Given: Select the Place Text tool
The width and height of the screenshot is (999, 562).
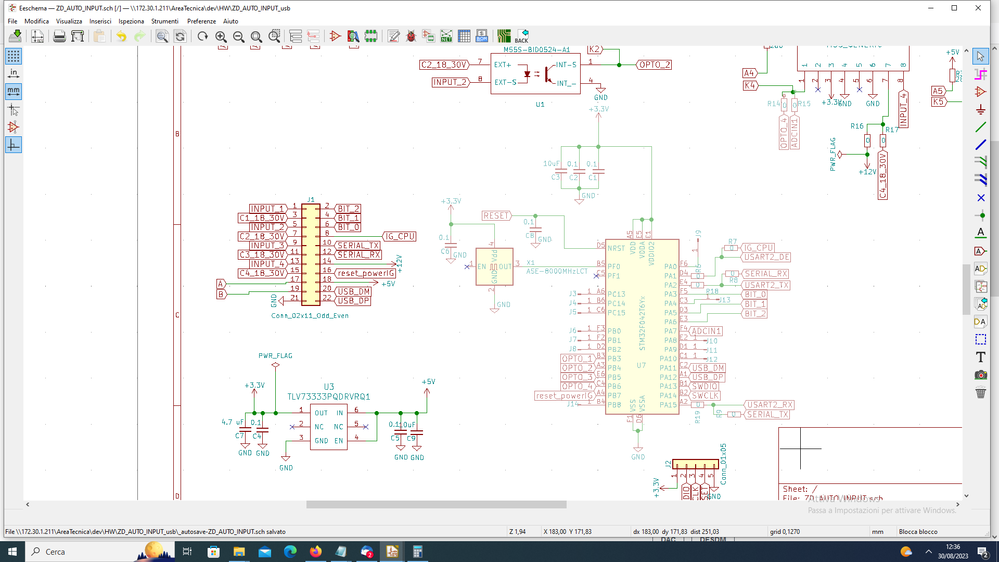Looking at the screenshot, I should pos(981,357).
